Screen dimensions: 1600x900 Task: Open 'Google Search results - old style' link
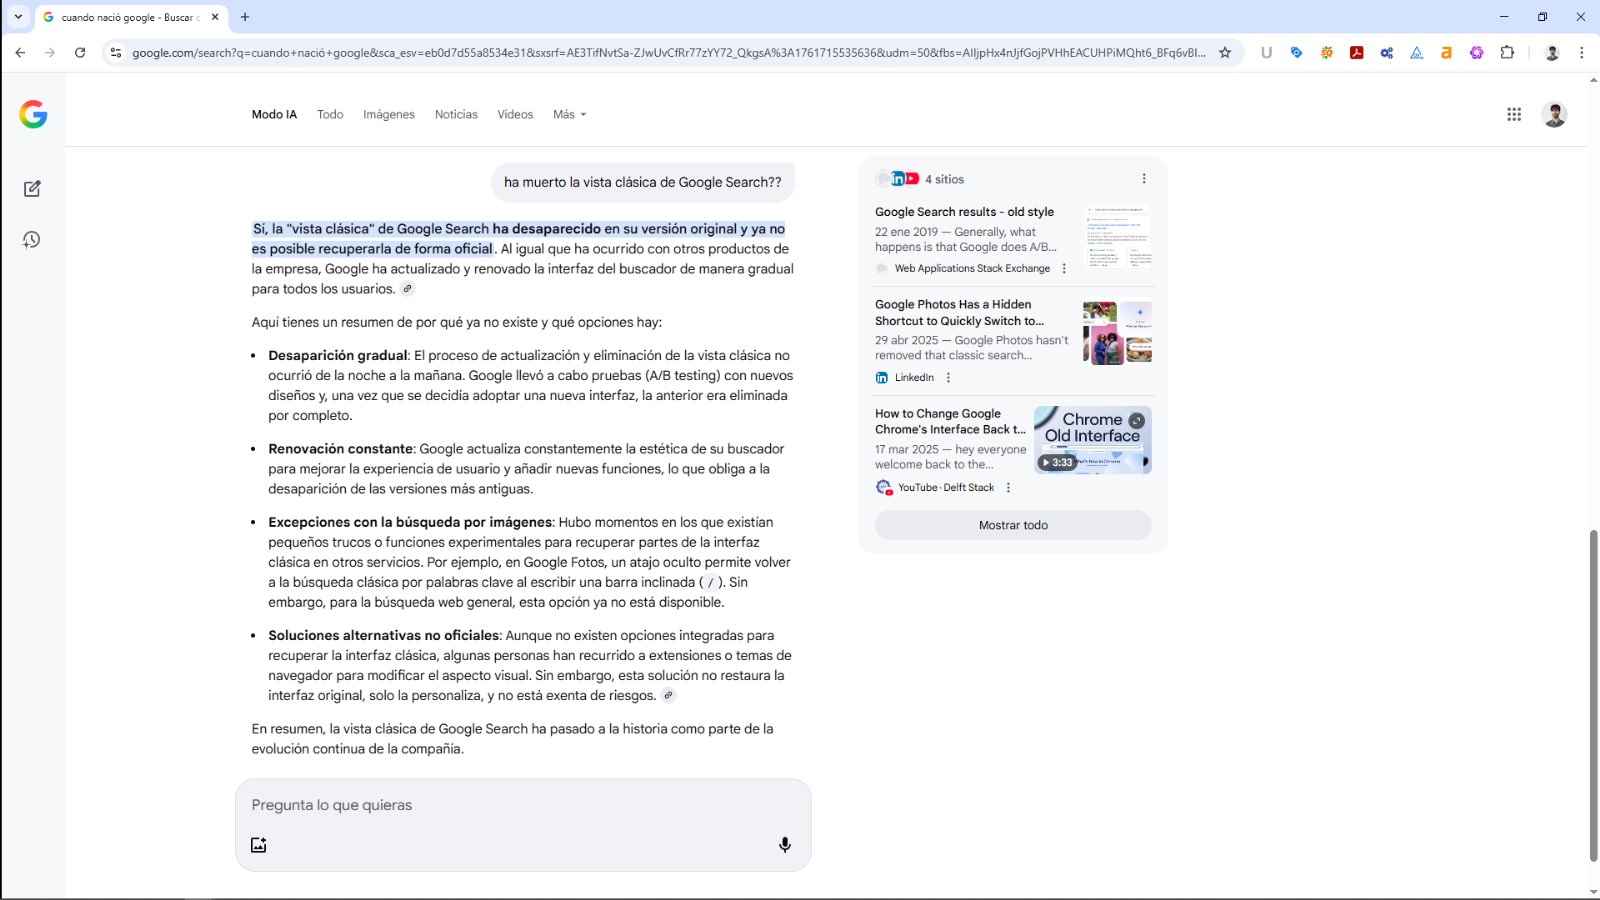coord(964,212)
